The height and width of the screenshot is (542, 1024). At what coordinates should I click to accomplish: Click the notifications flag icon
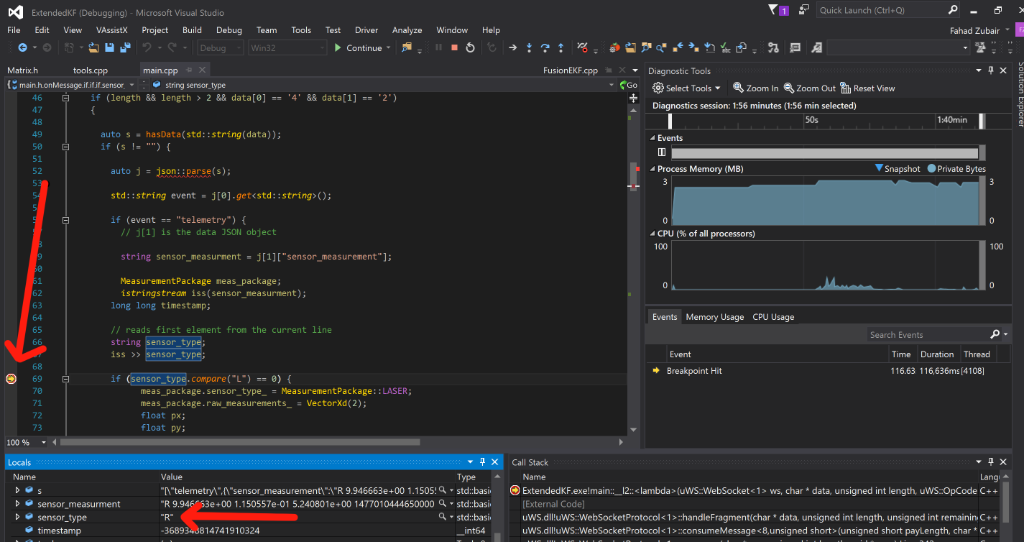tap(774, 10)
